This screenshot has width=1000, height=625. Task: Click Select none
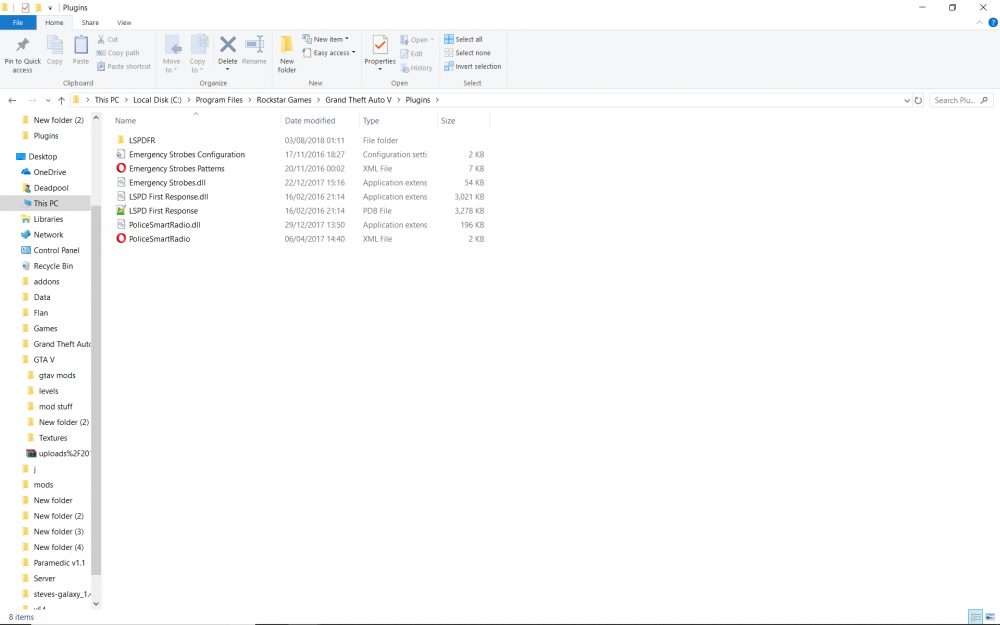point(467,53)
